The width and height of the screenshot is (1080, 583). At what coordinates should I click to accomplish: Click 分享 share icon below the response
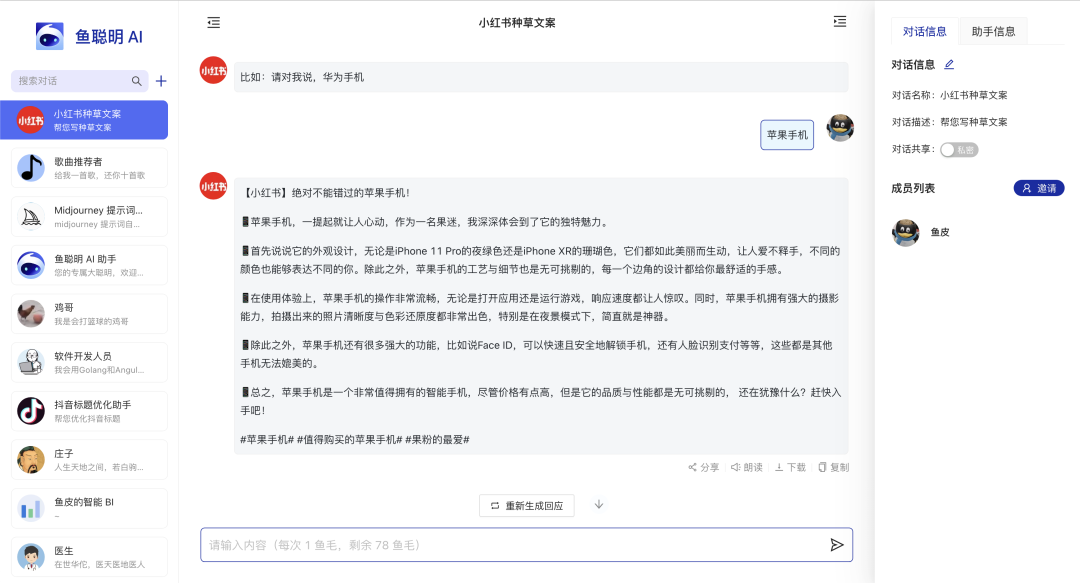[x=693, y=467]
